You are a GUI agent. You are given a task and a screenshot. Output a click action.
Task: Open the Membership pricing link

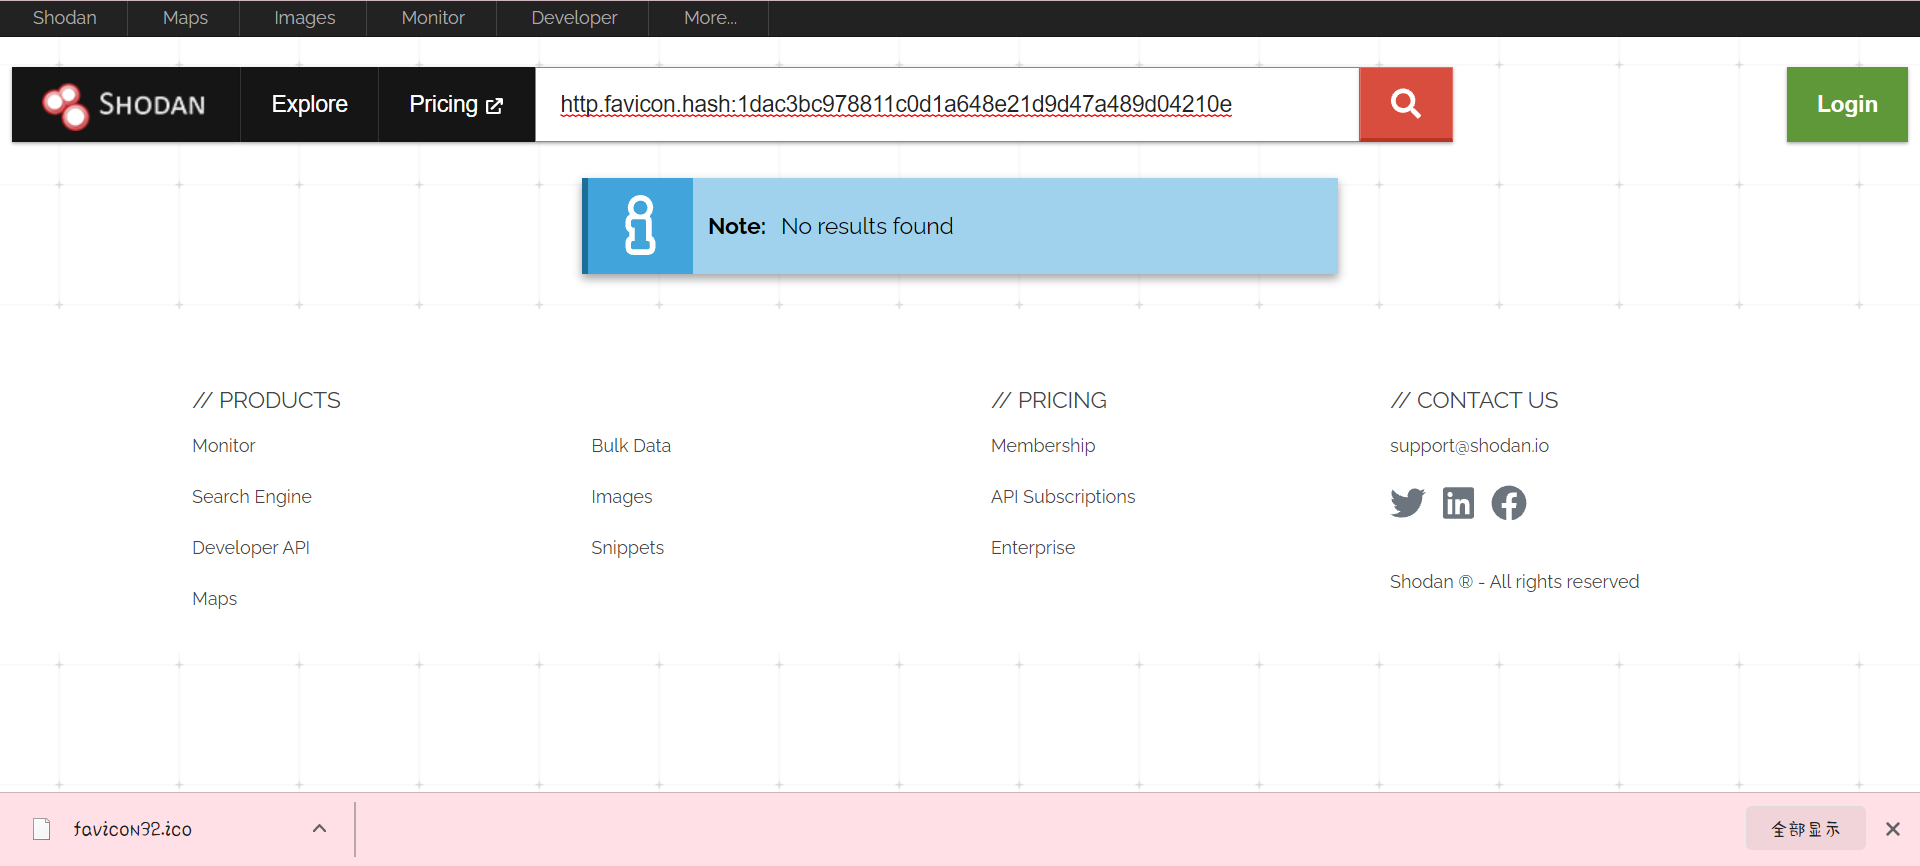point(1043,446)
